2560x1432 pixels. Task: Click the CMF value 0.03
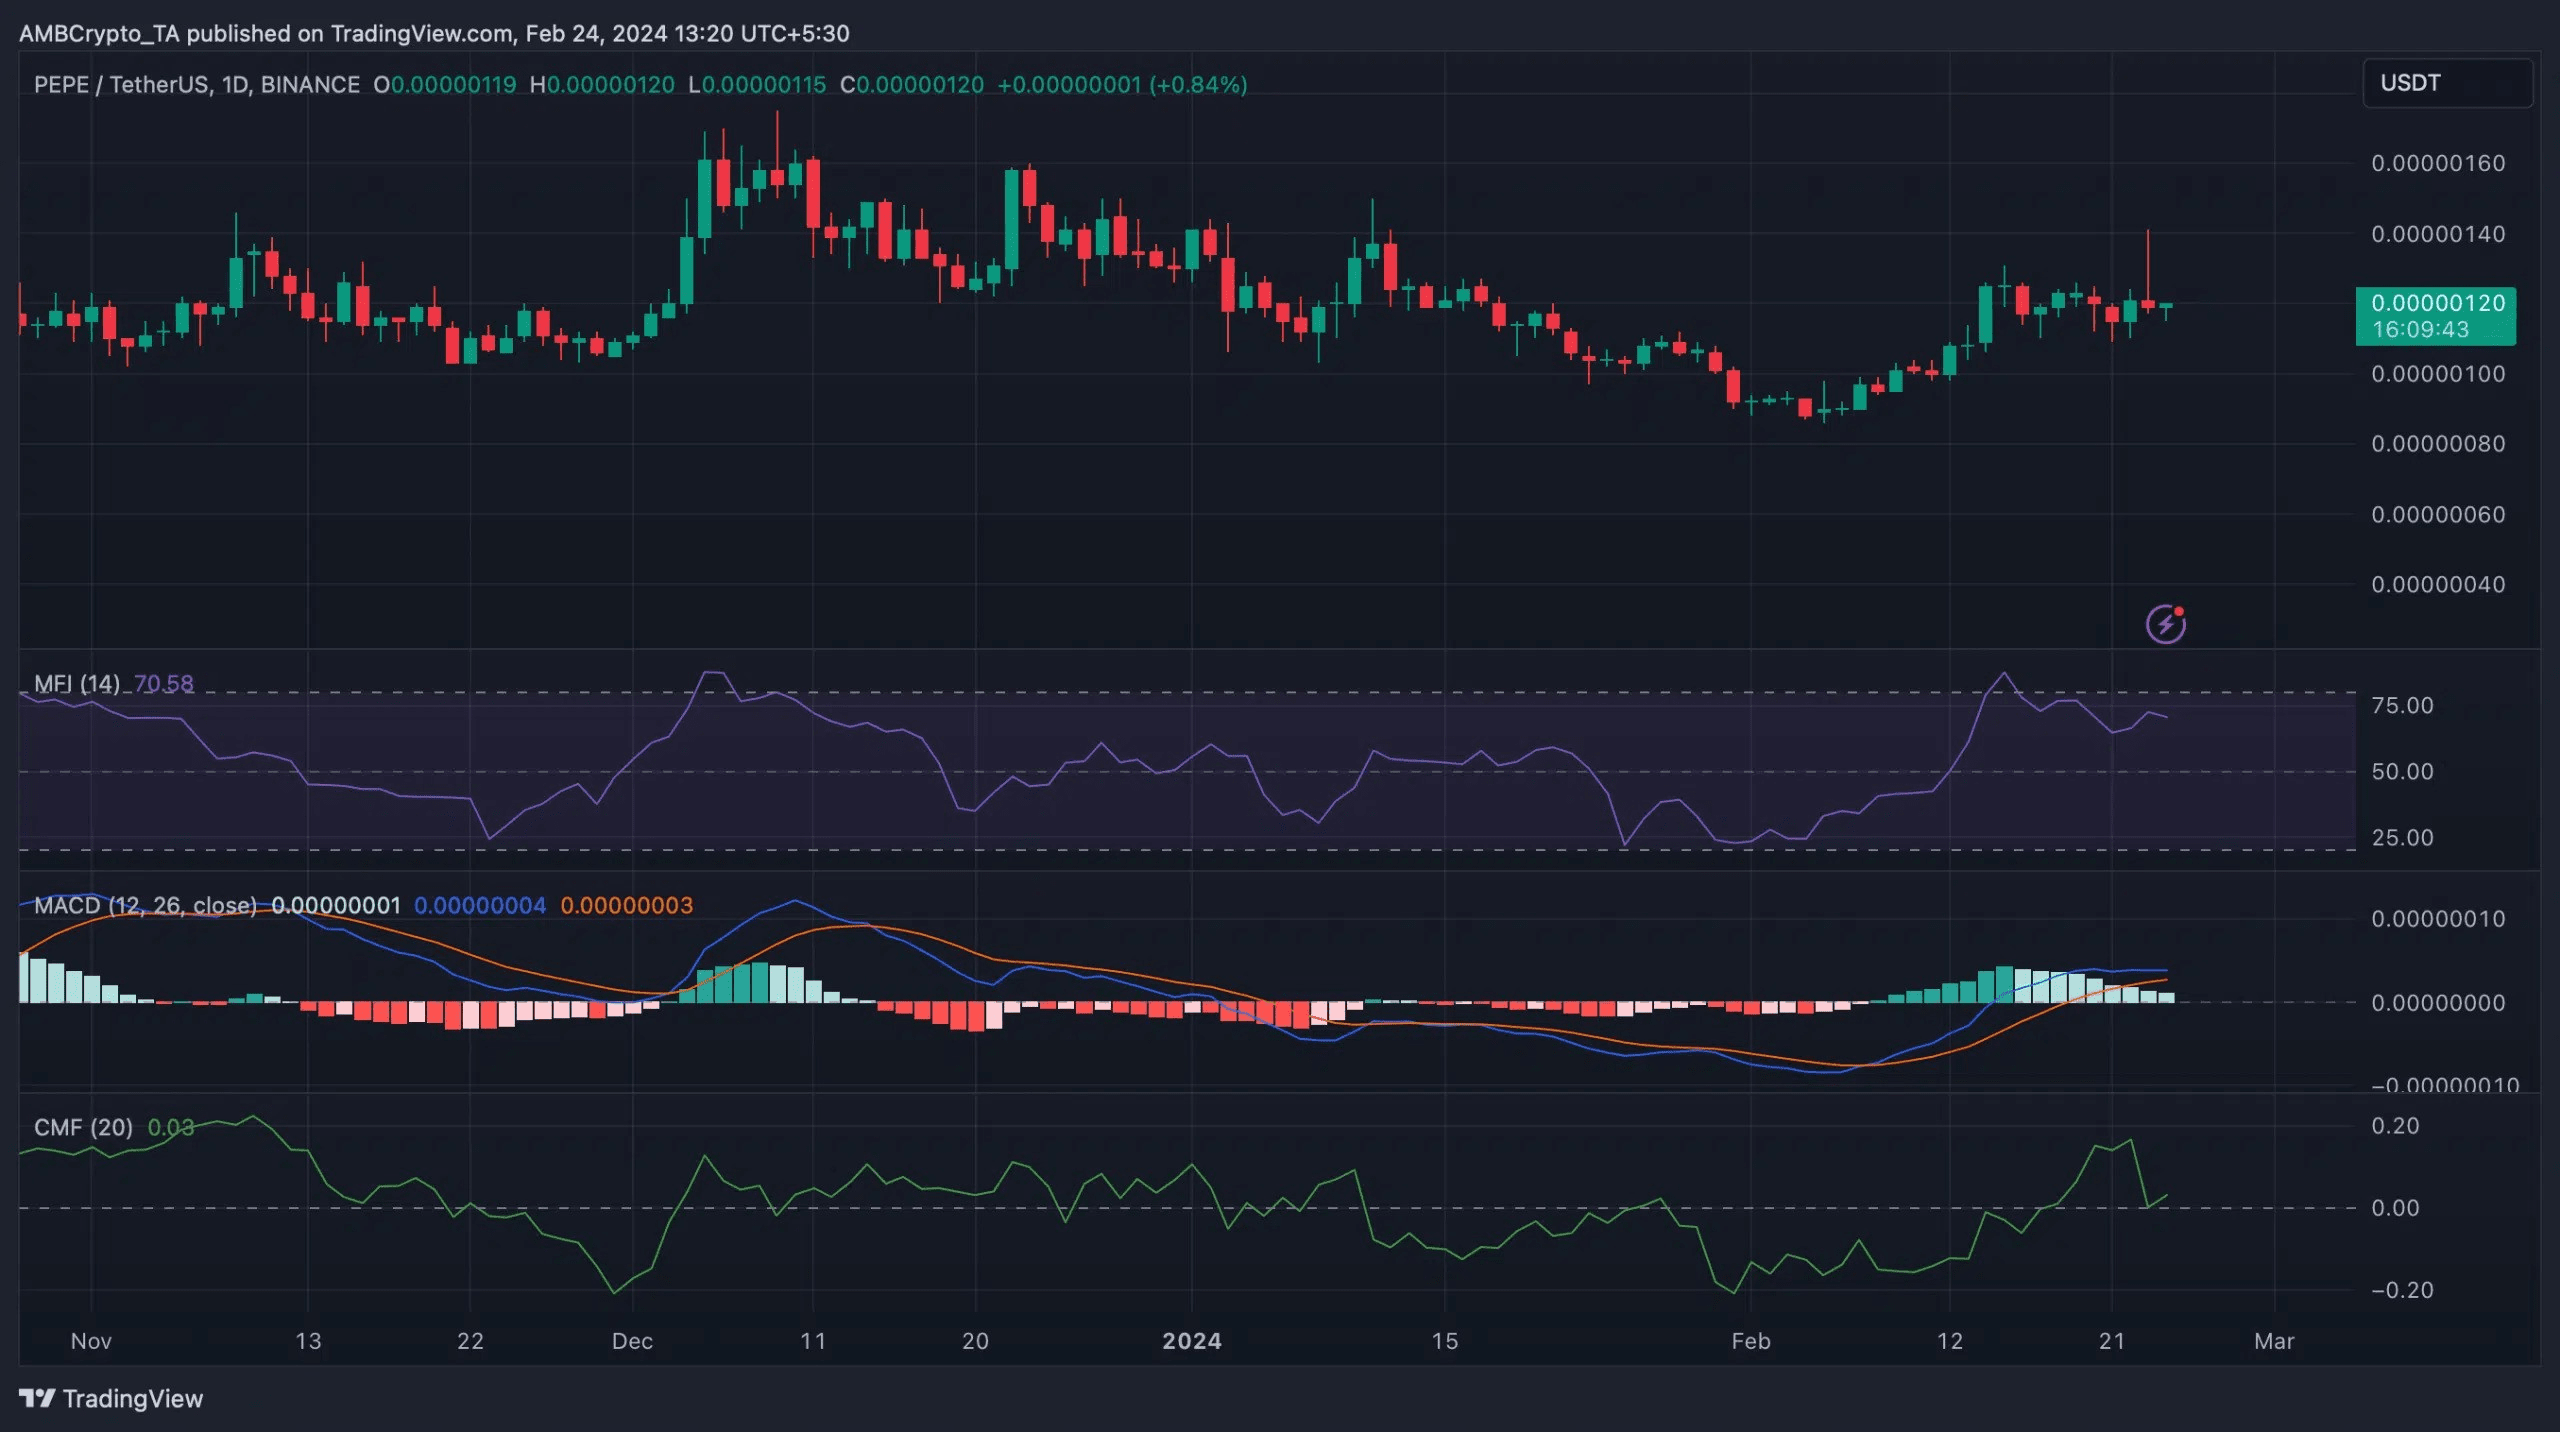[171, 1128]
